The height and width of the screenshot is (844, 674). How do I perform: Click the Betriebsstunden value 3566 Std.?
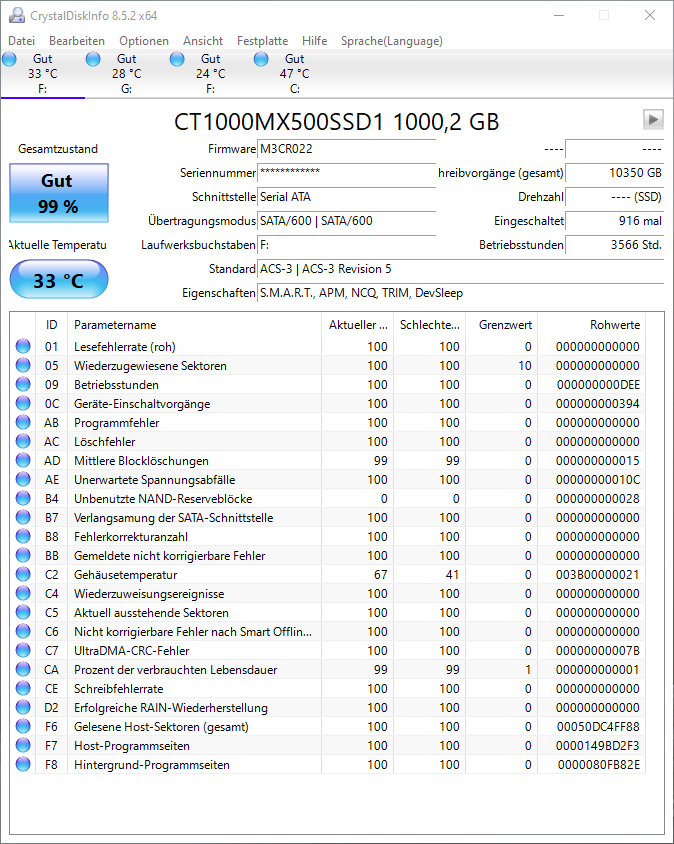tap(615, 245)
